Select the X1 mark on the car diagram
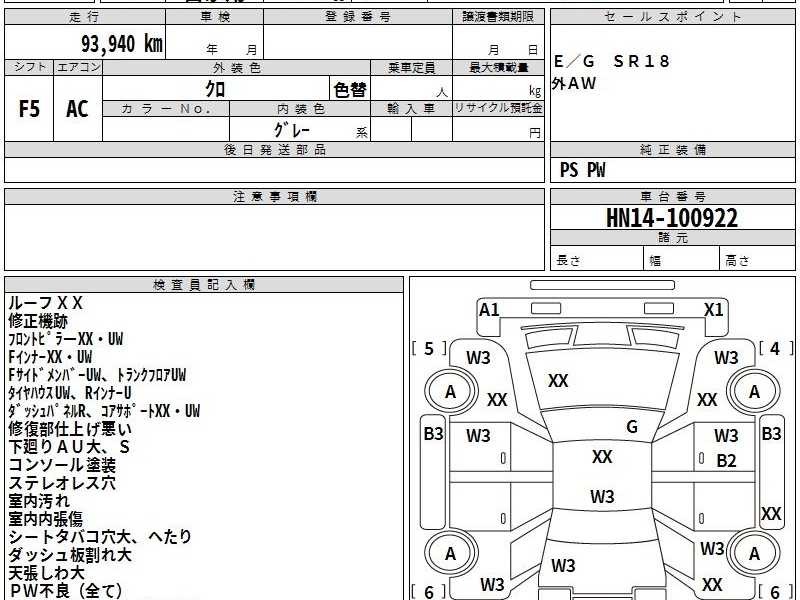The width and height of the screenshot is (800, 600). point(713,309)
